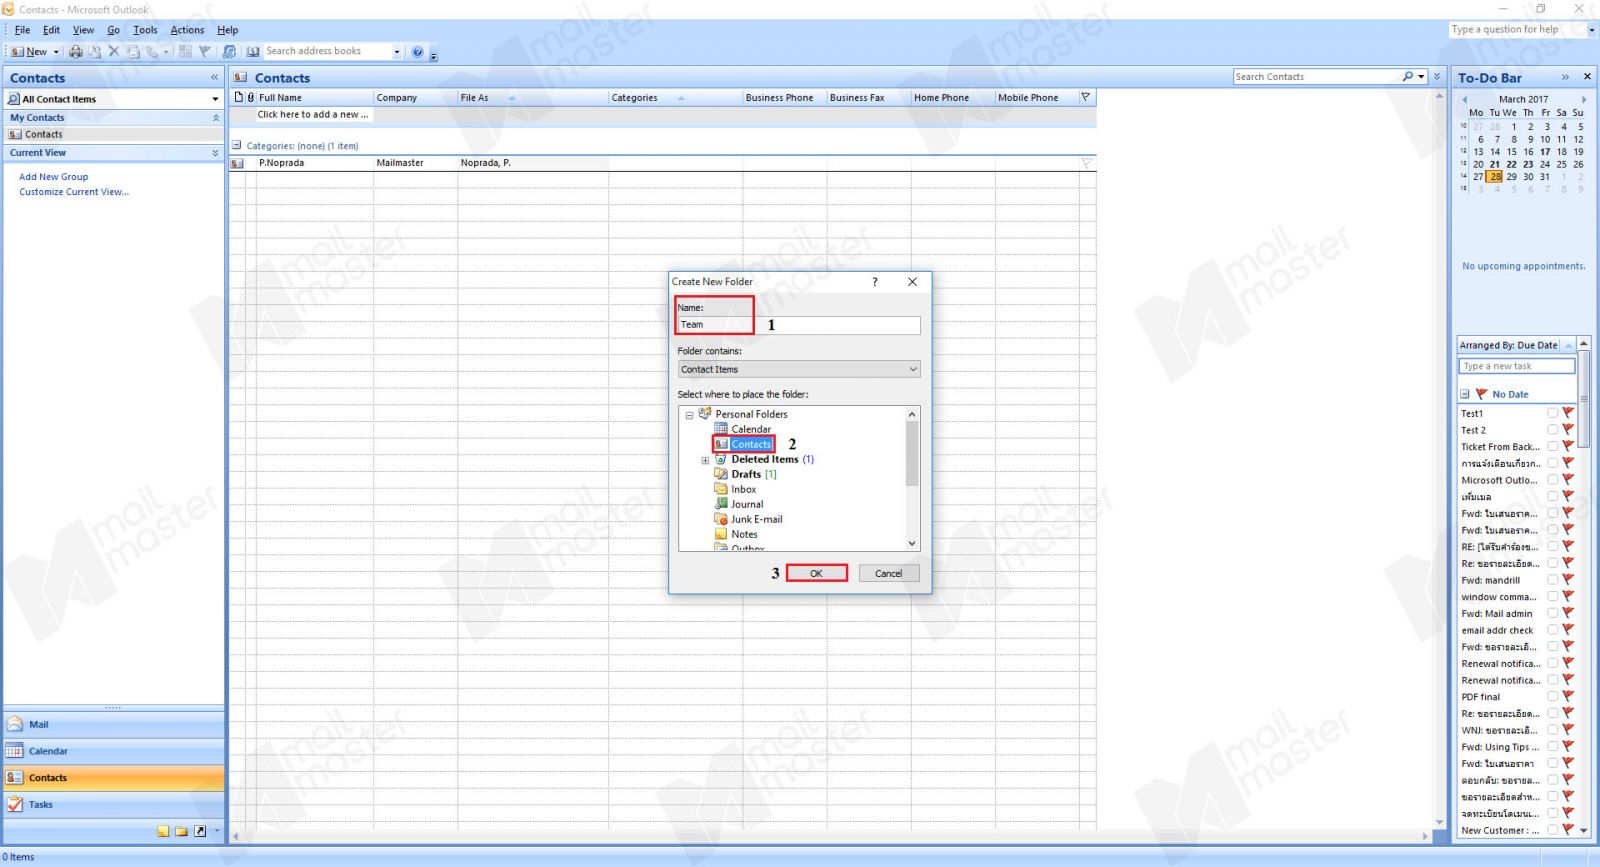Click the flag beside Fwd: mandrill task
Screen dimensions: 1600x867
coord(1568,580)
